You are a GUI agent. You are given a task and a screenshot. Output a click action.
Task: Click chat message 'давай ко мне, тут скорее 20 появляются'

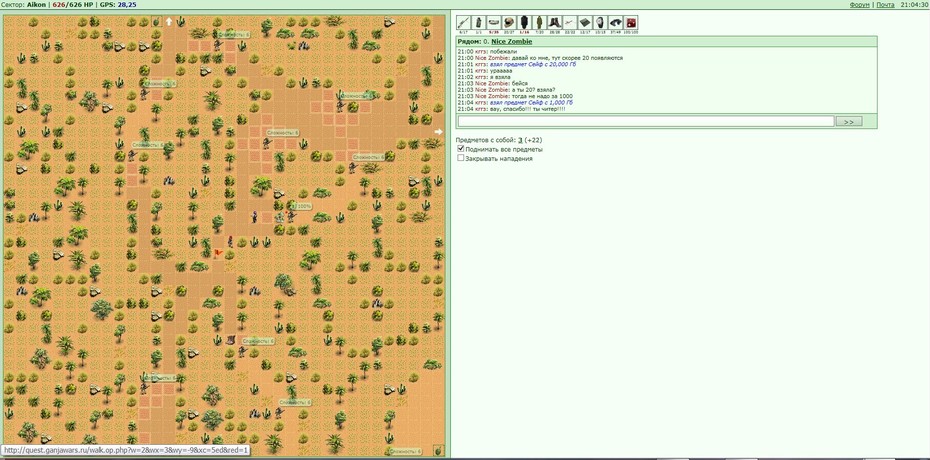(568, 58)
